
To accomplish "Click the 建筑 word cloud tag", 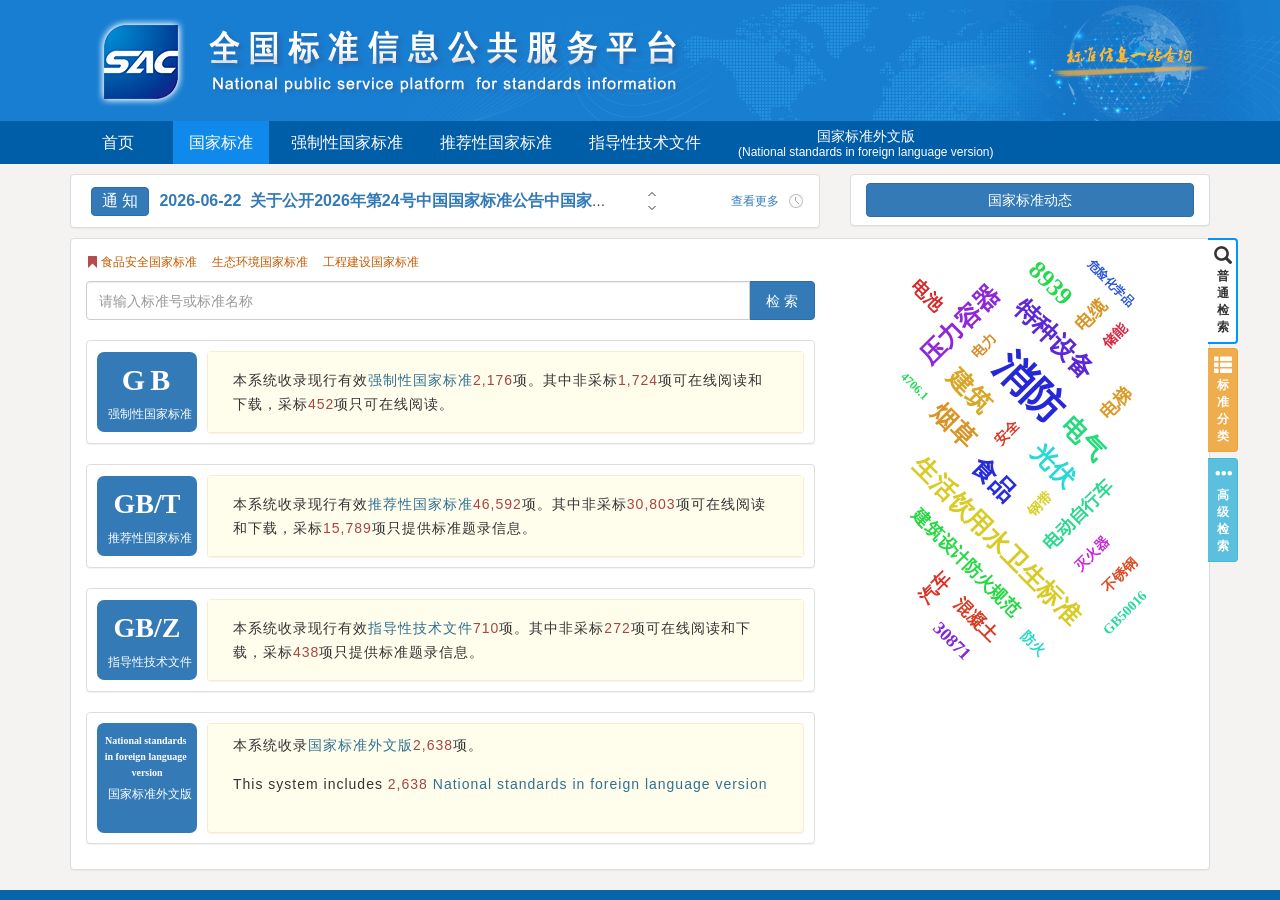I will (968, 391).
